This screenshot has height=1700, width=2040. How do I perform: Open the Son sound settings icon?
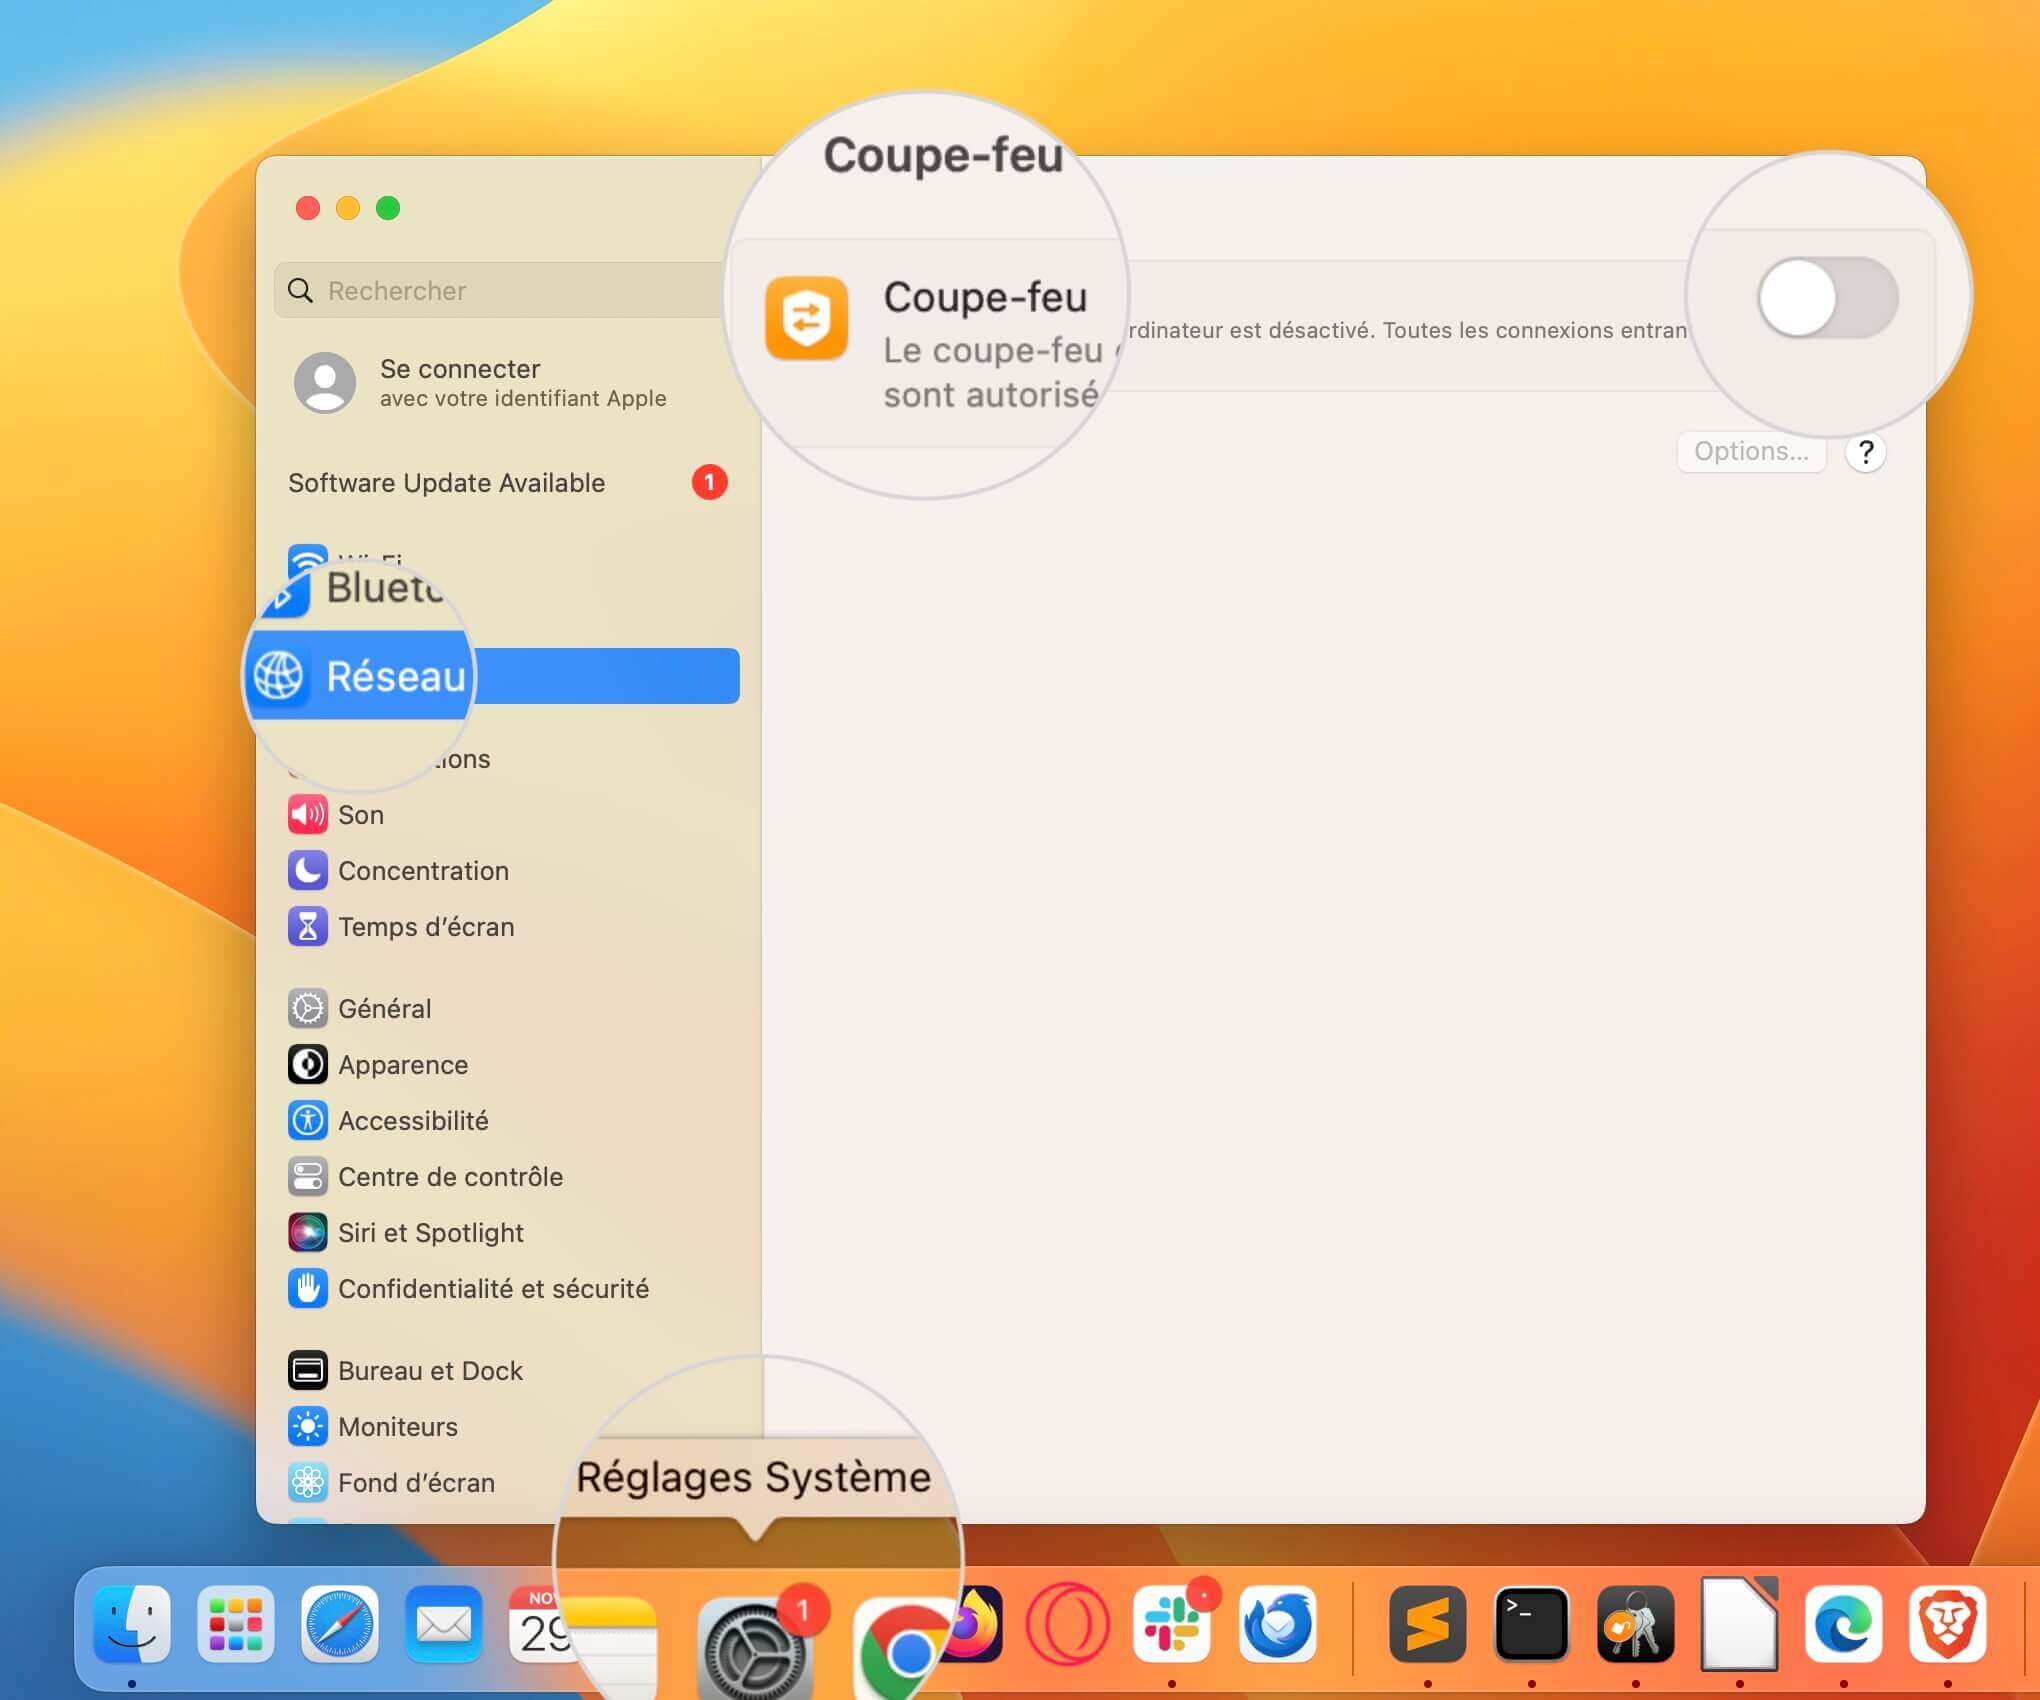pyautogui.click(x=307, y=815)
